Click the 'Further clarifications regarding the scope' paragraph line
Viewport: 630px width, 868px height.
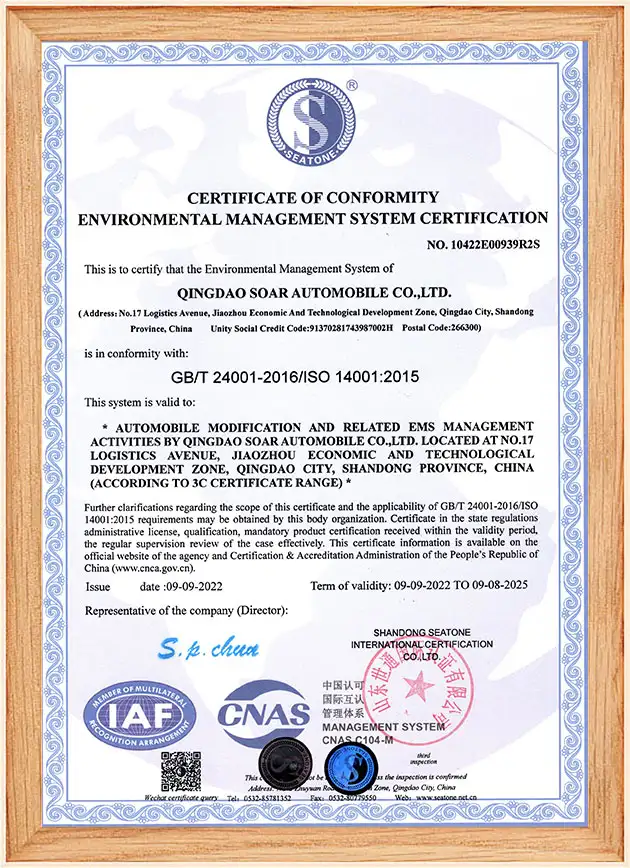tap(311, 507)
